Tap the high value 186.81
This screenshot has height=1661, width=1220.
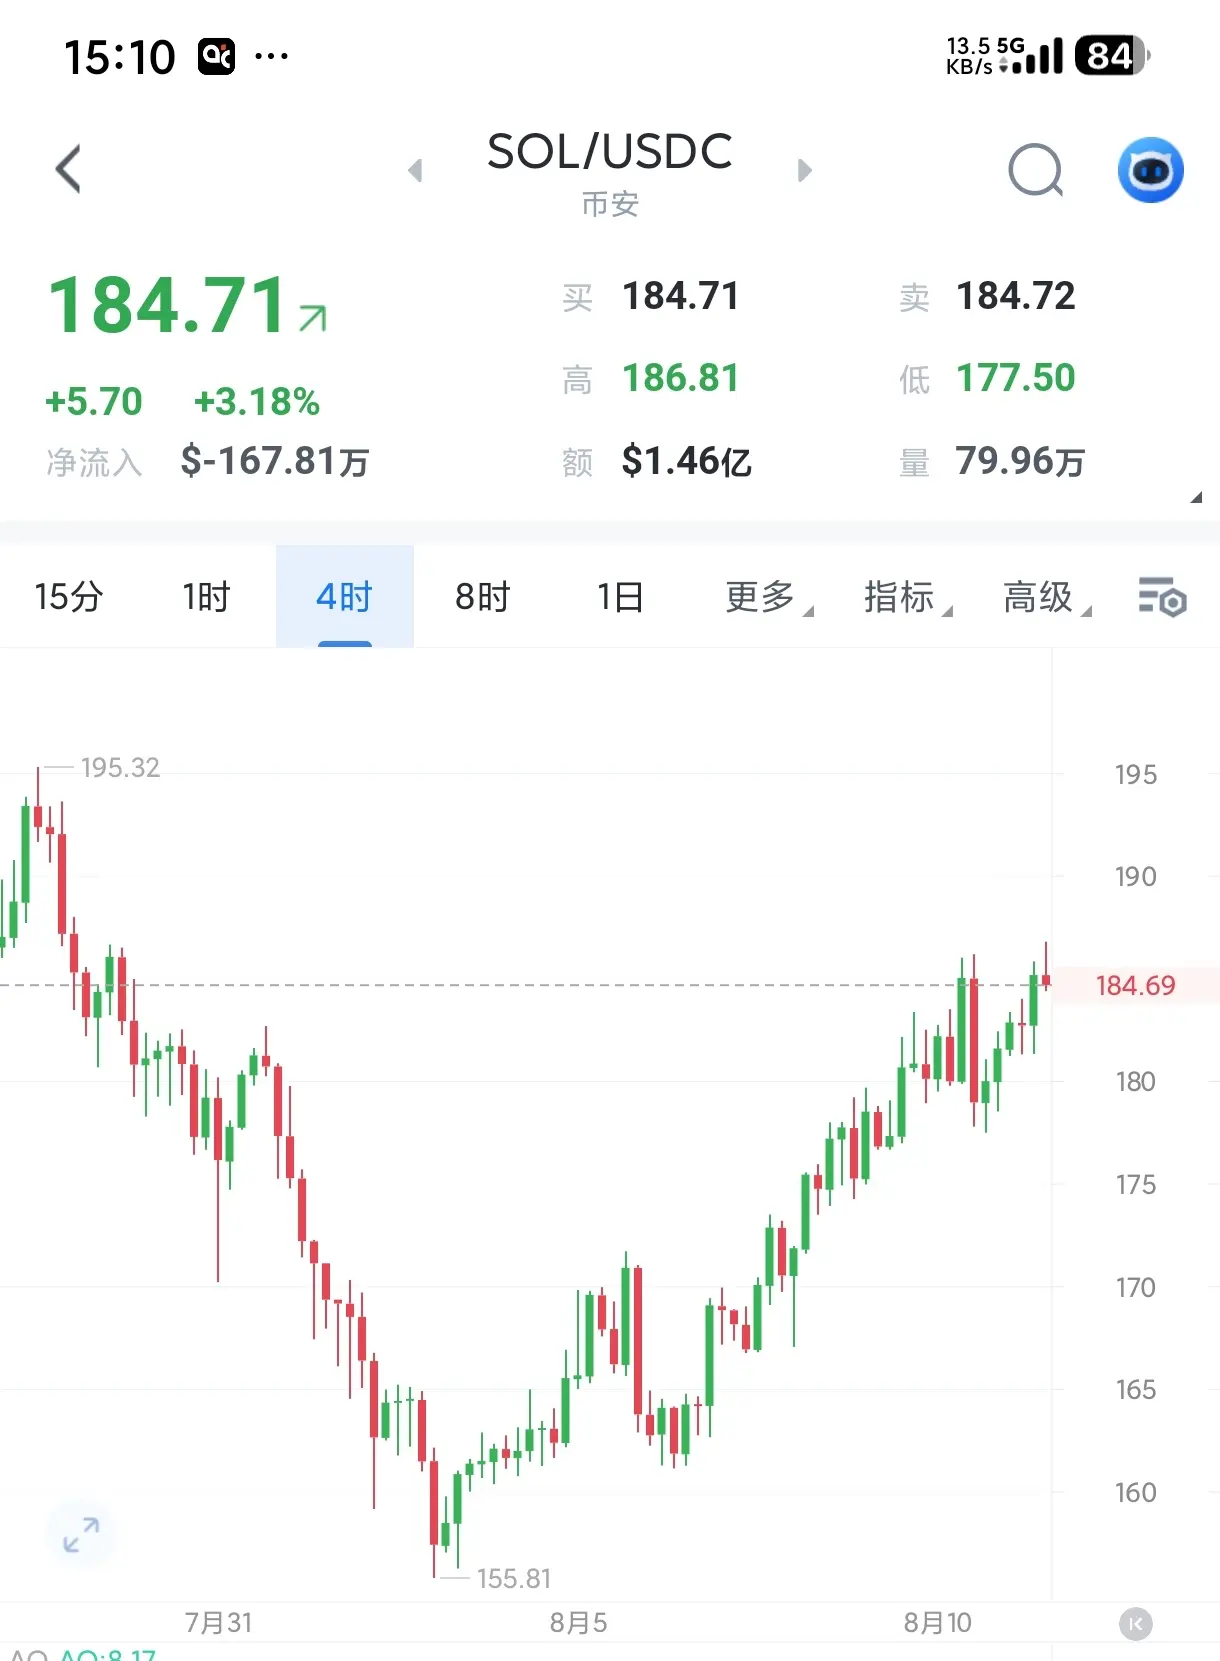680,378
